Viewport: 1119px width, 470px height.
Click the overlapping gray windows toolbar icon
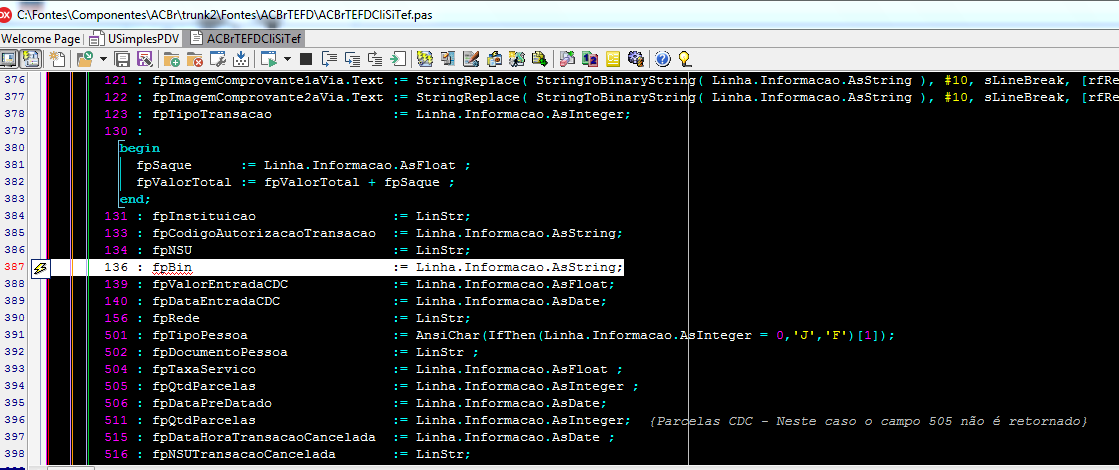click(448, 58)
